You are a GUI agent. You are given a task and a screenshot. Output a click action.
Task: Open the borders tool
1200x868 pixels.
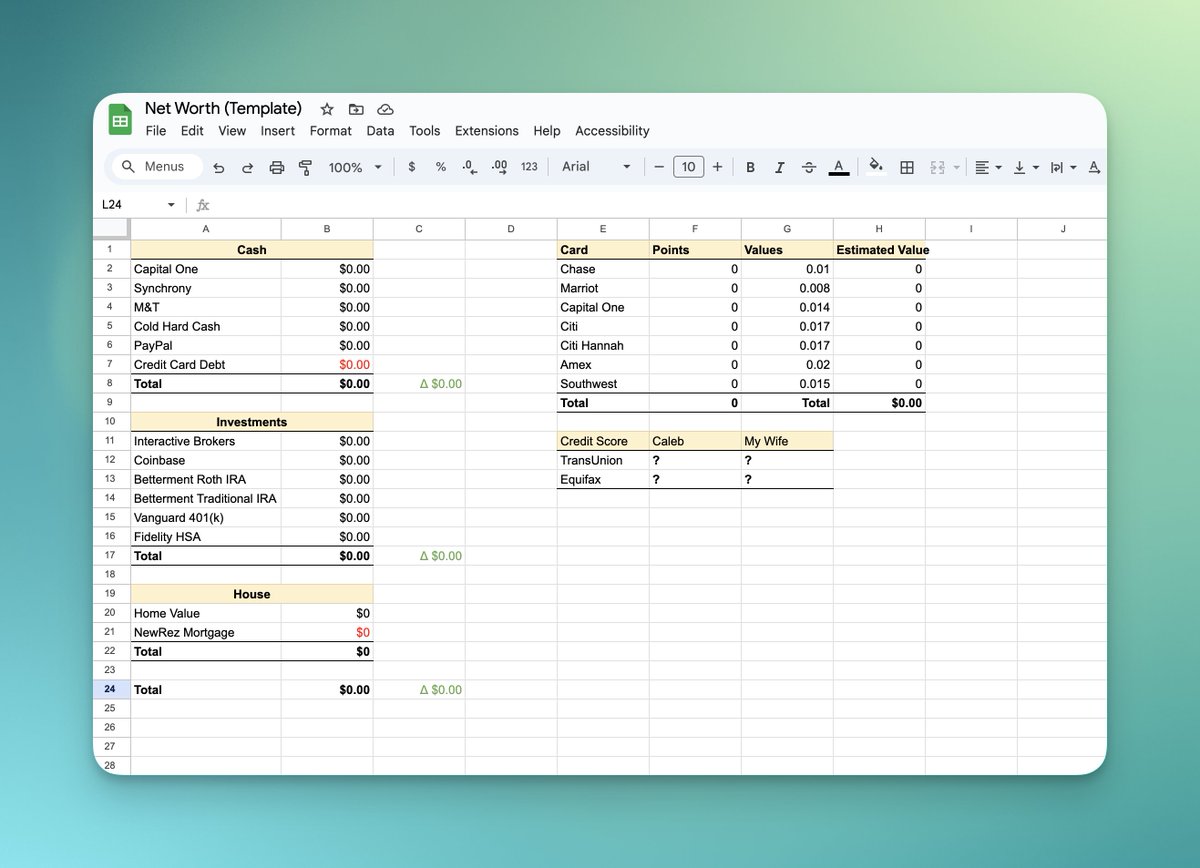907,168
